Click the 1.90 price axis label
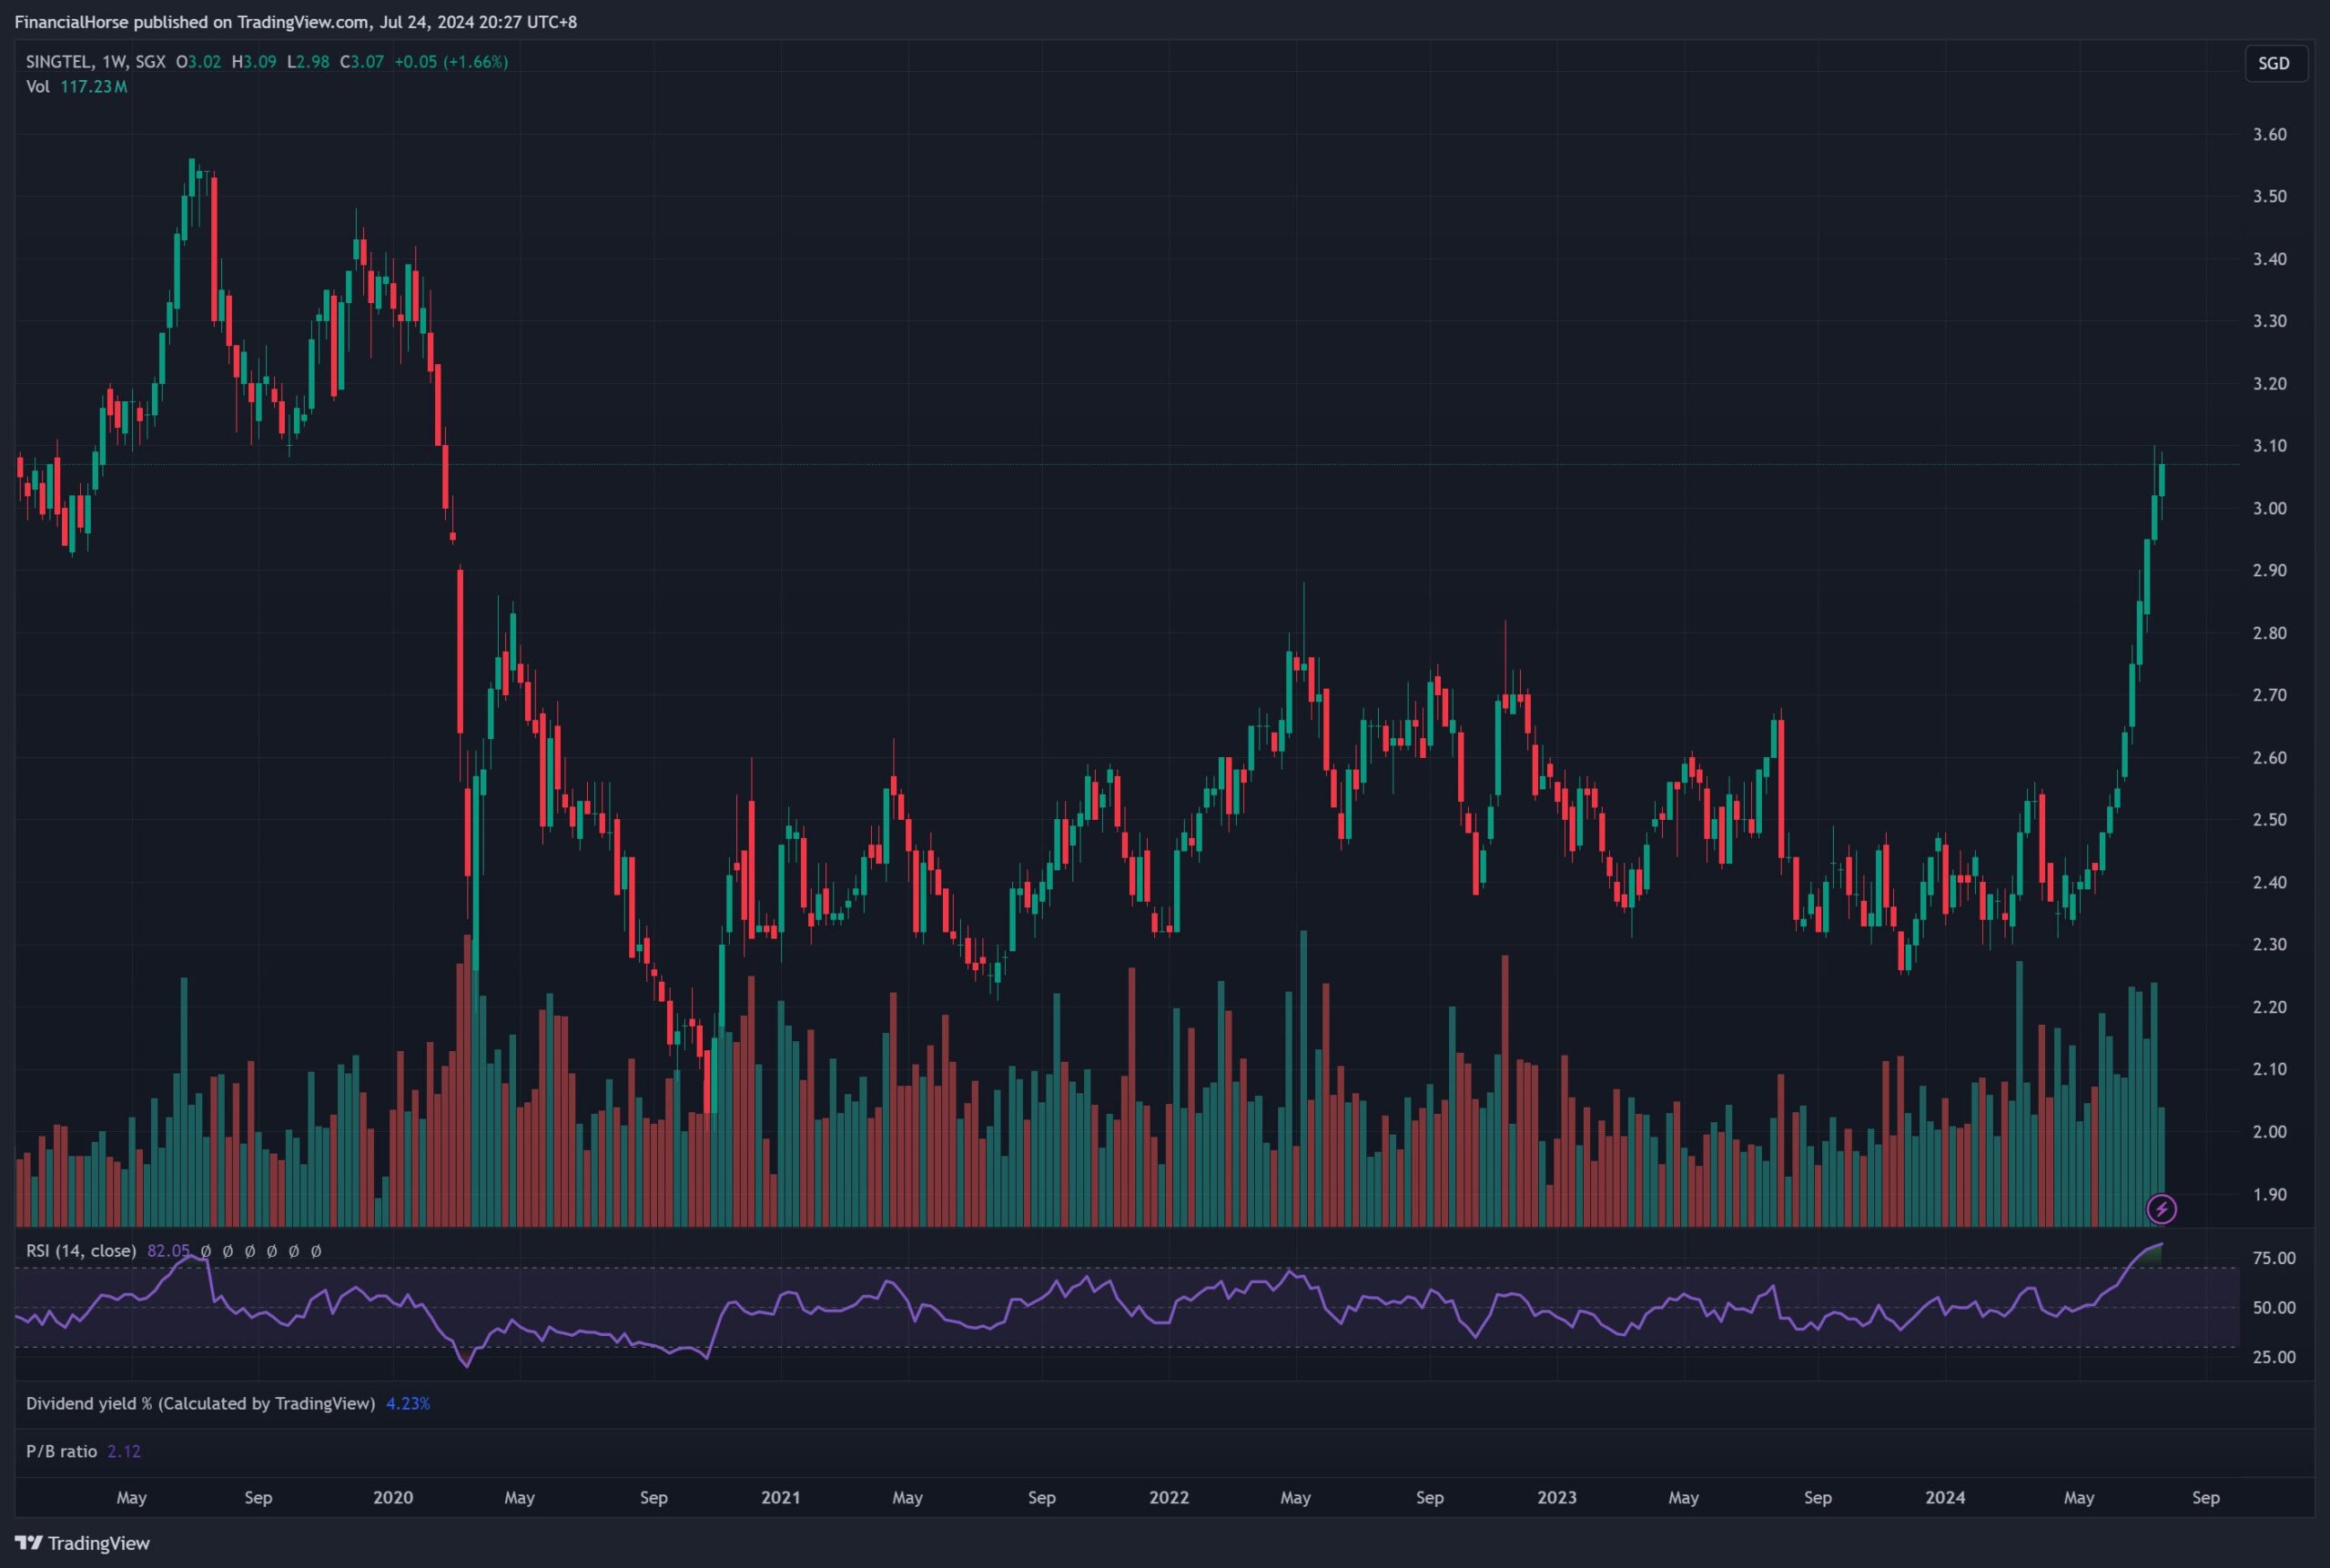2330x1568 pixels. coord(2269,1195)
